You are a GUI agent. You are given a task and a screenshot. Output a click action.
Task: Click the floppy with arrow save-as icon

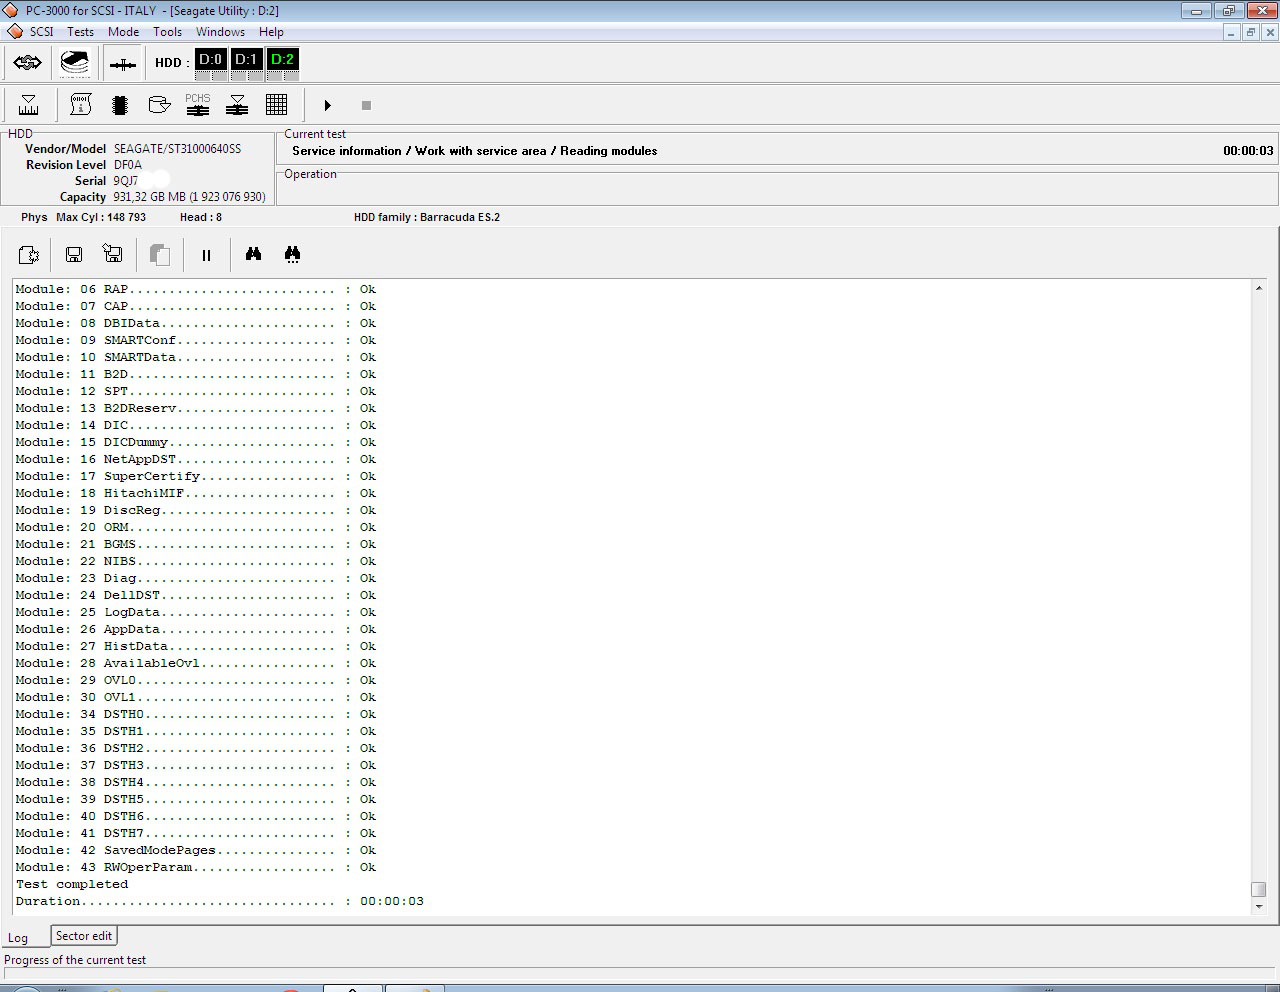coord(113,255)
